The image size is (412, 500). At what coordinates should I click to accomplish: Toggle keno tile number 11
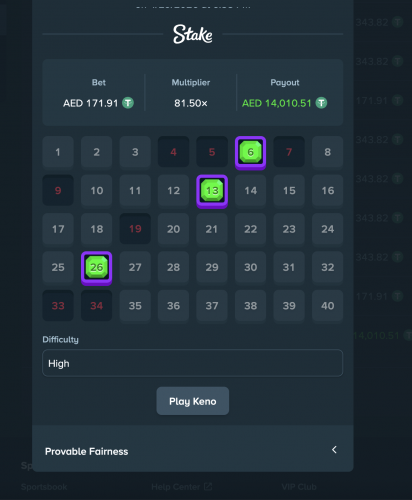(x=135, y=190)
